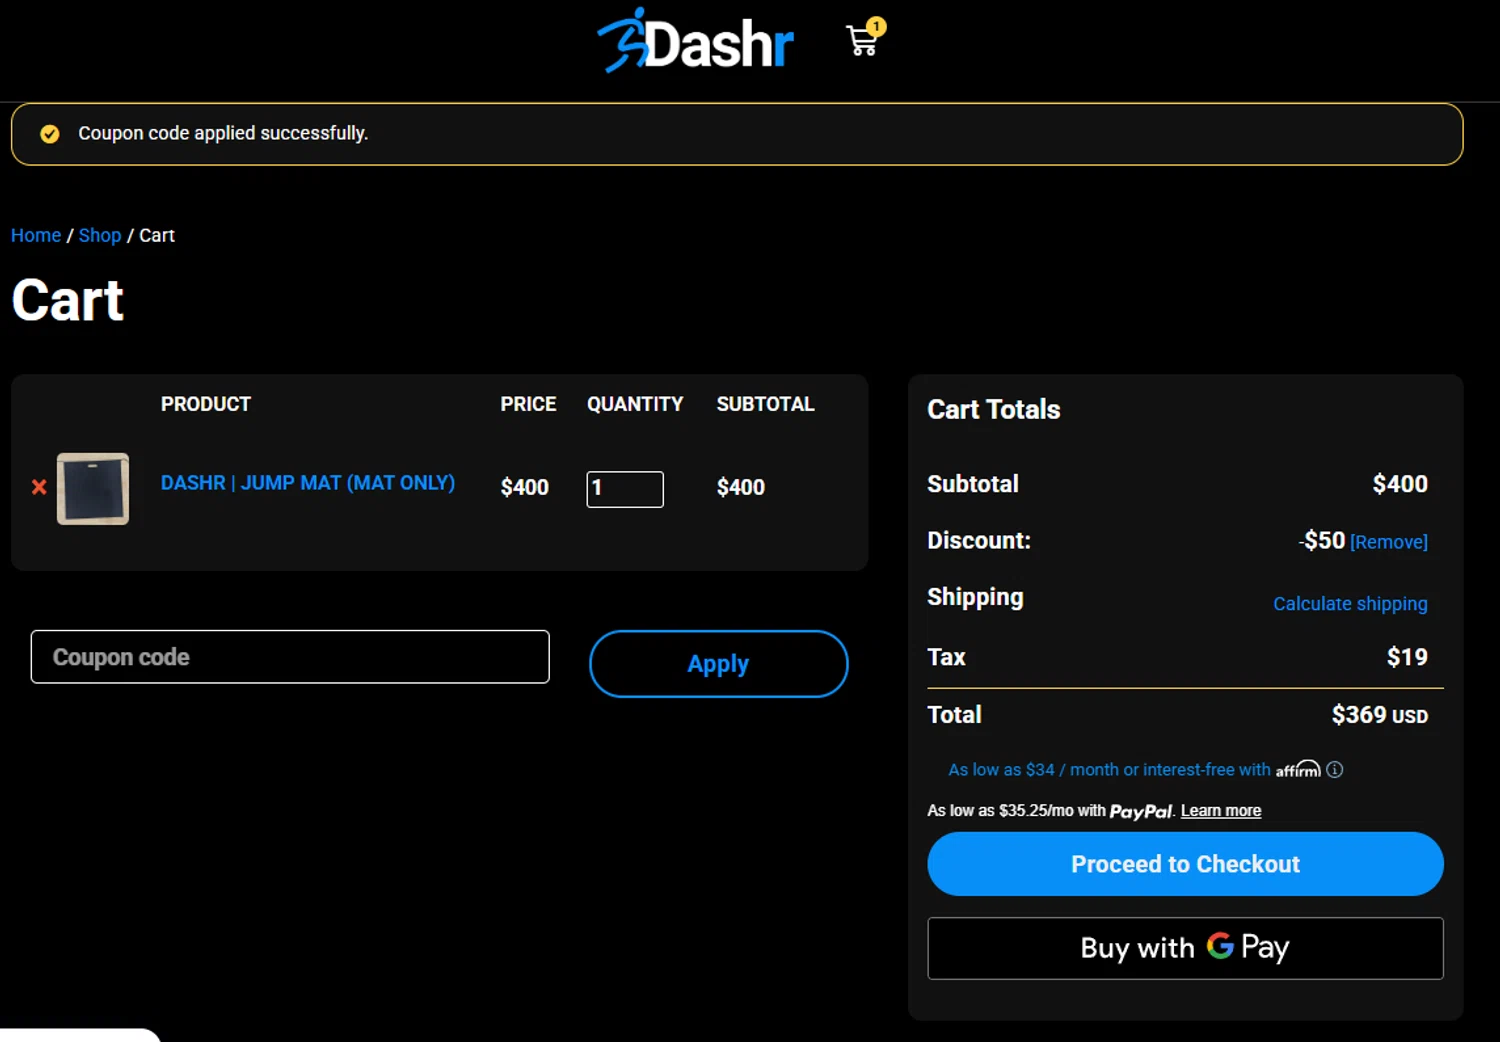Screen dimensions: 1500x1042
Task: Click the QUANTITY column header
Action: tap(635, 404)
